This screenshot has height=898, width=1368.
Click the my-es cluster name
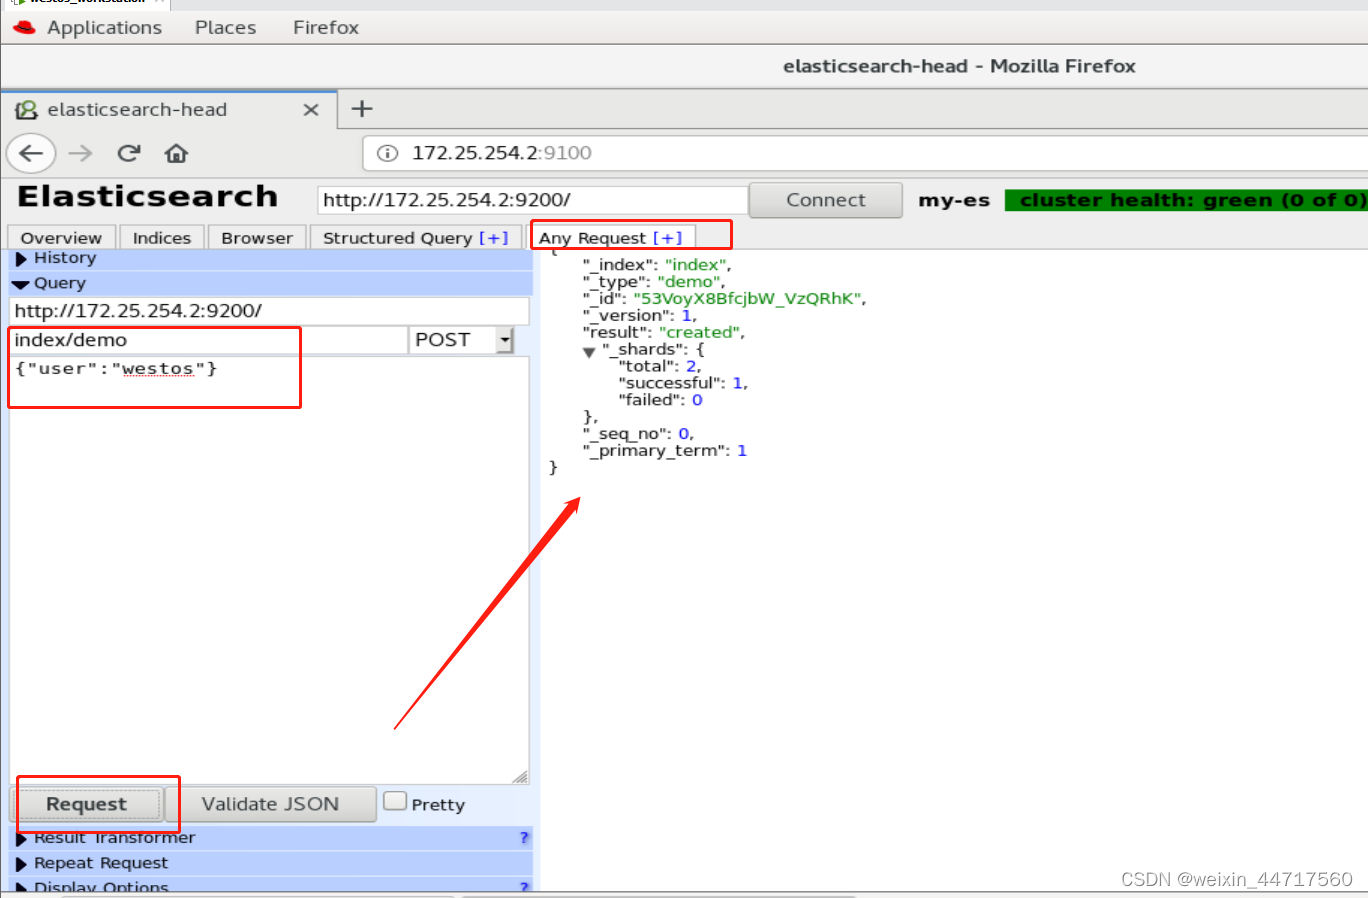point(954,200)
